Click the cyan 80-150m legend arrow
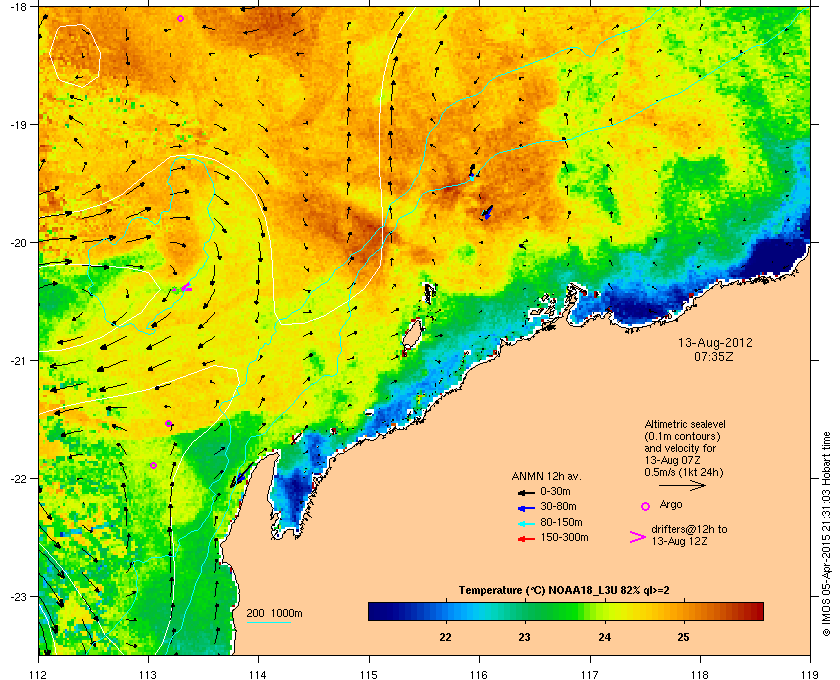Viewport: 840px width, 680px height. tap(527, 523)
